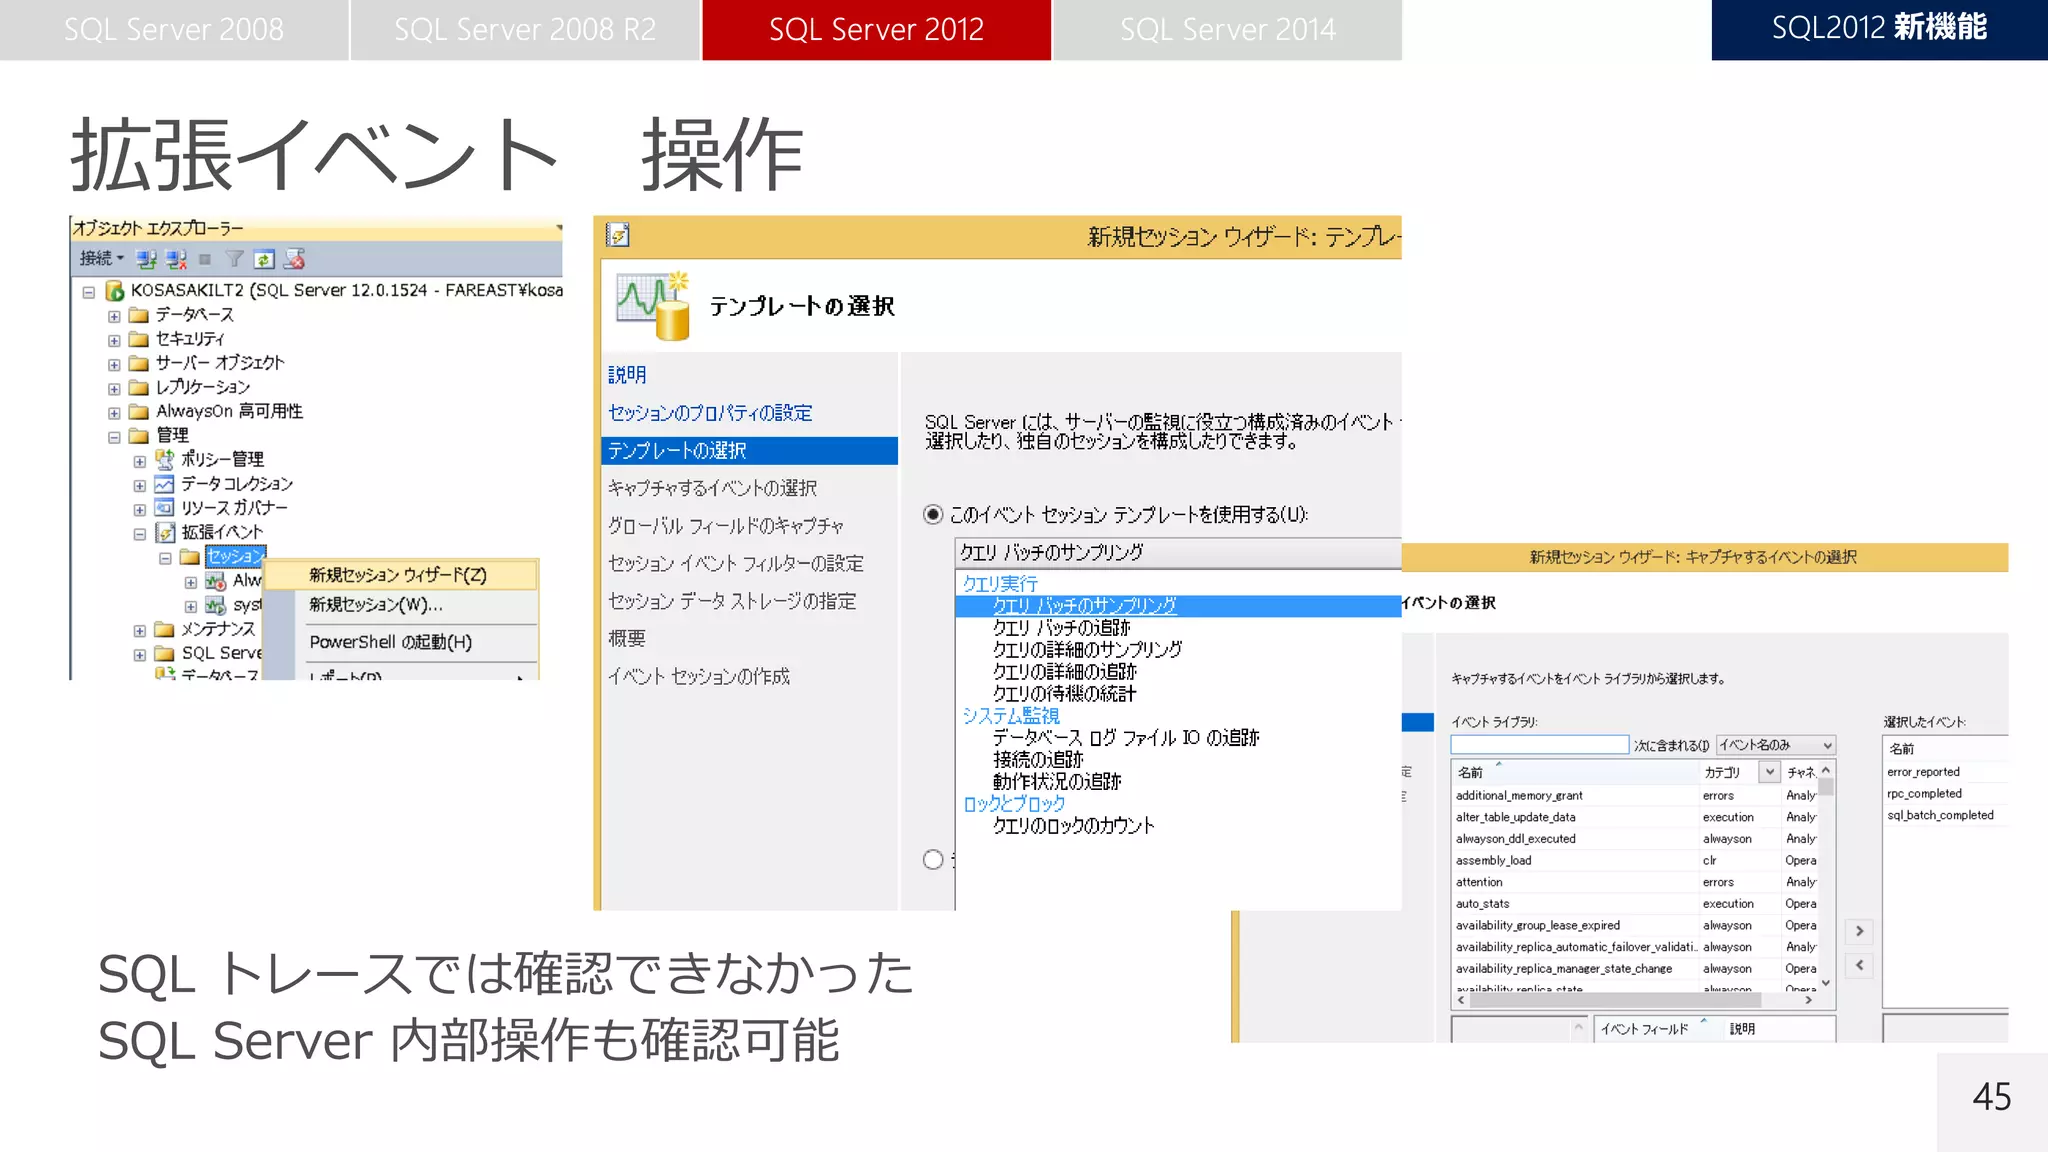This screenshot has height=1152, width=2048.
Task: Select the セッション tree node
Action: pos(235,556)
